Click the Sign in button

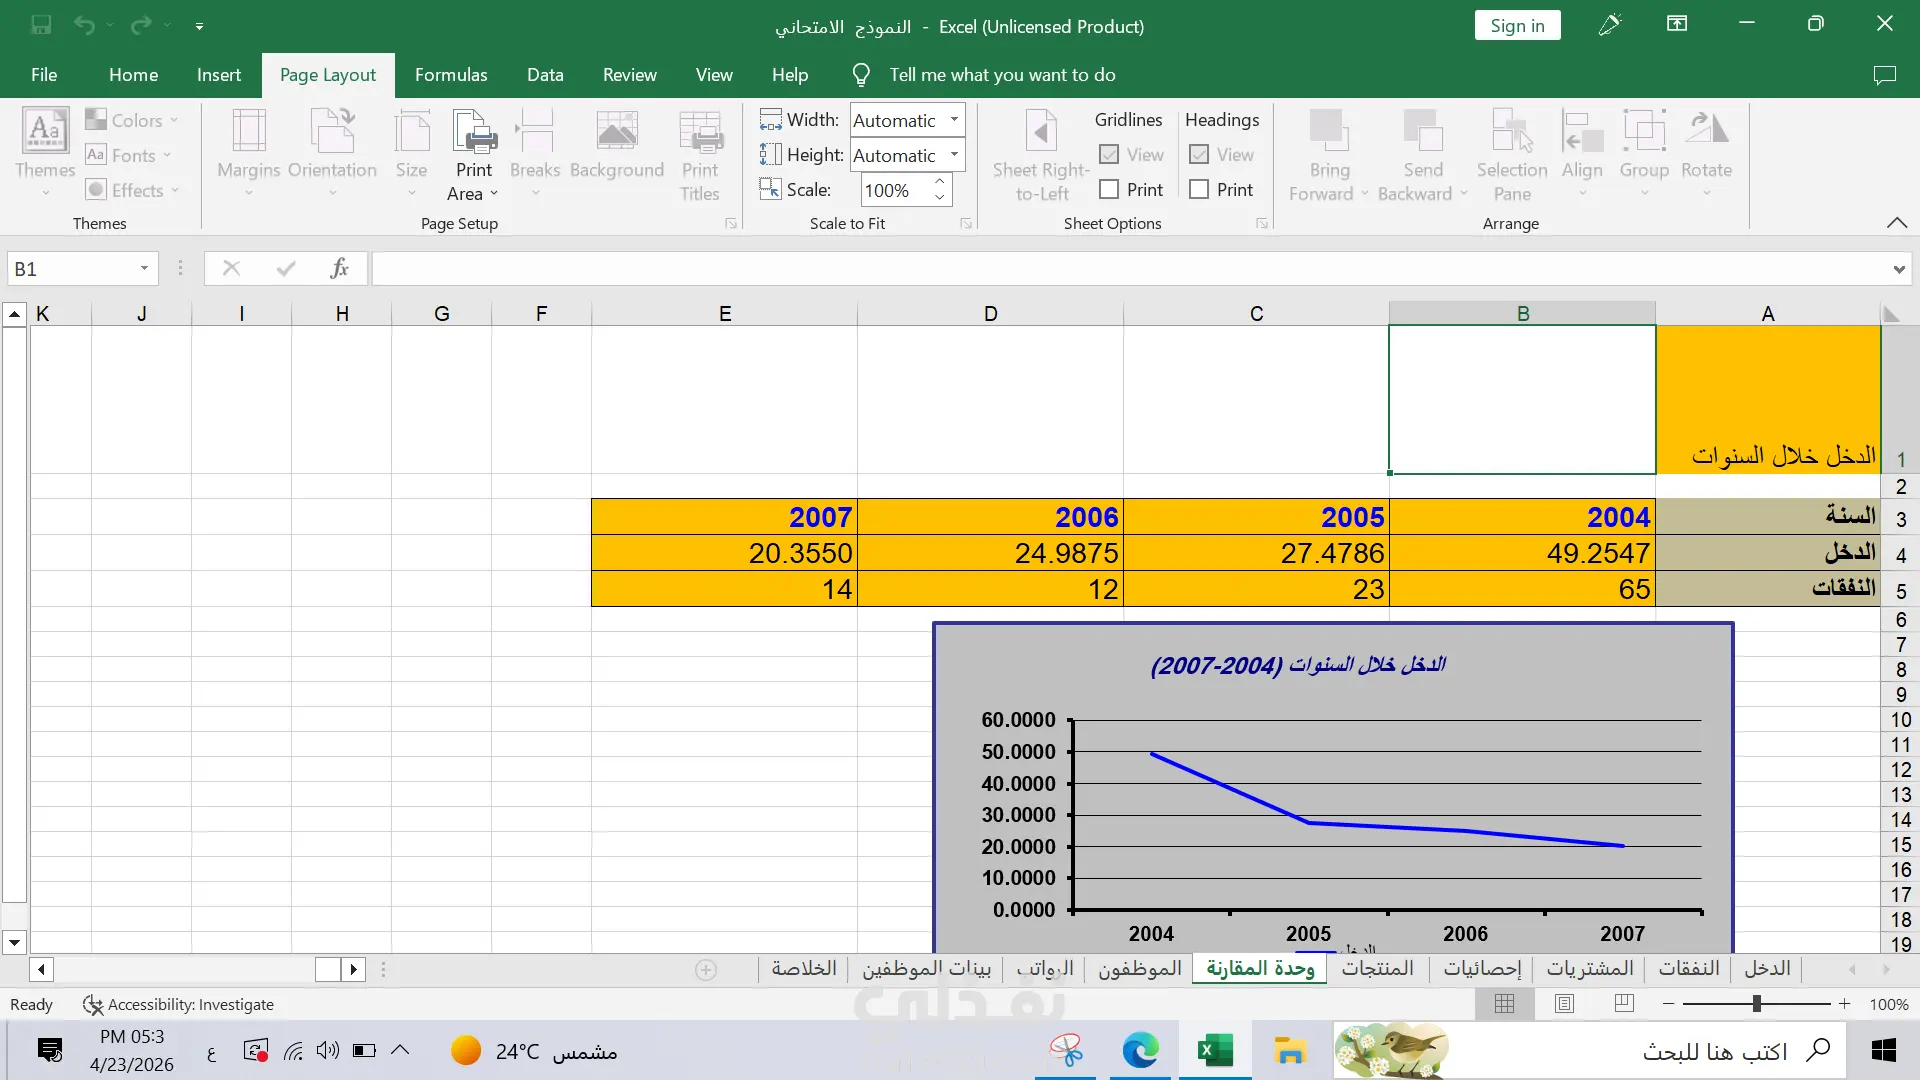click(x=1517, y=25)
